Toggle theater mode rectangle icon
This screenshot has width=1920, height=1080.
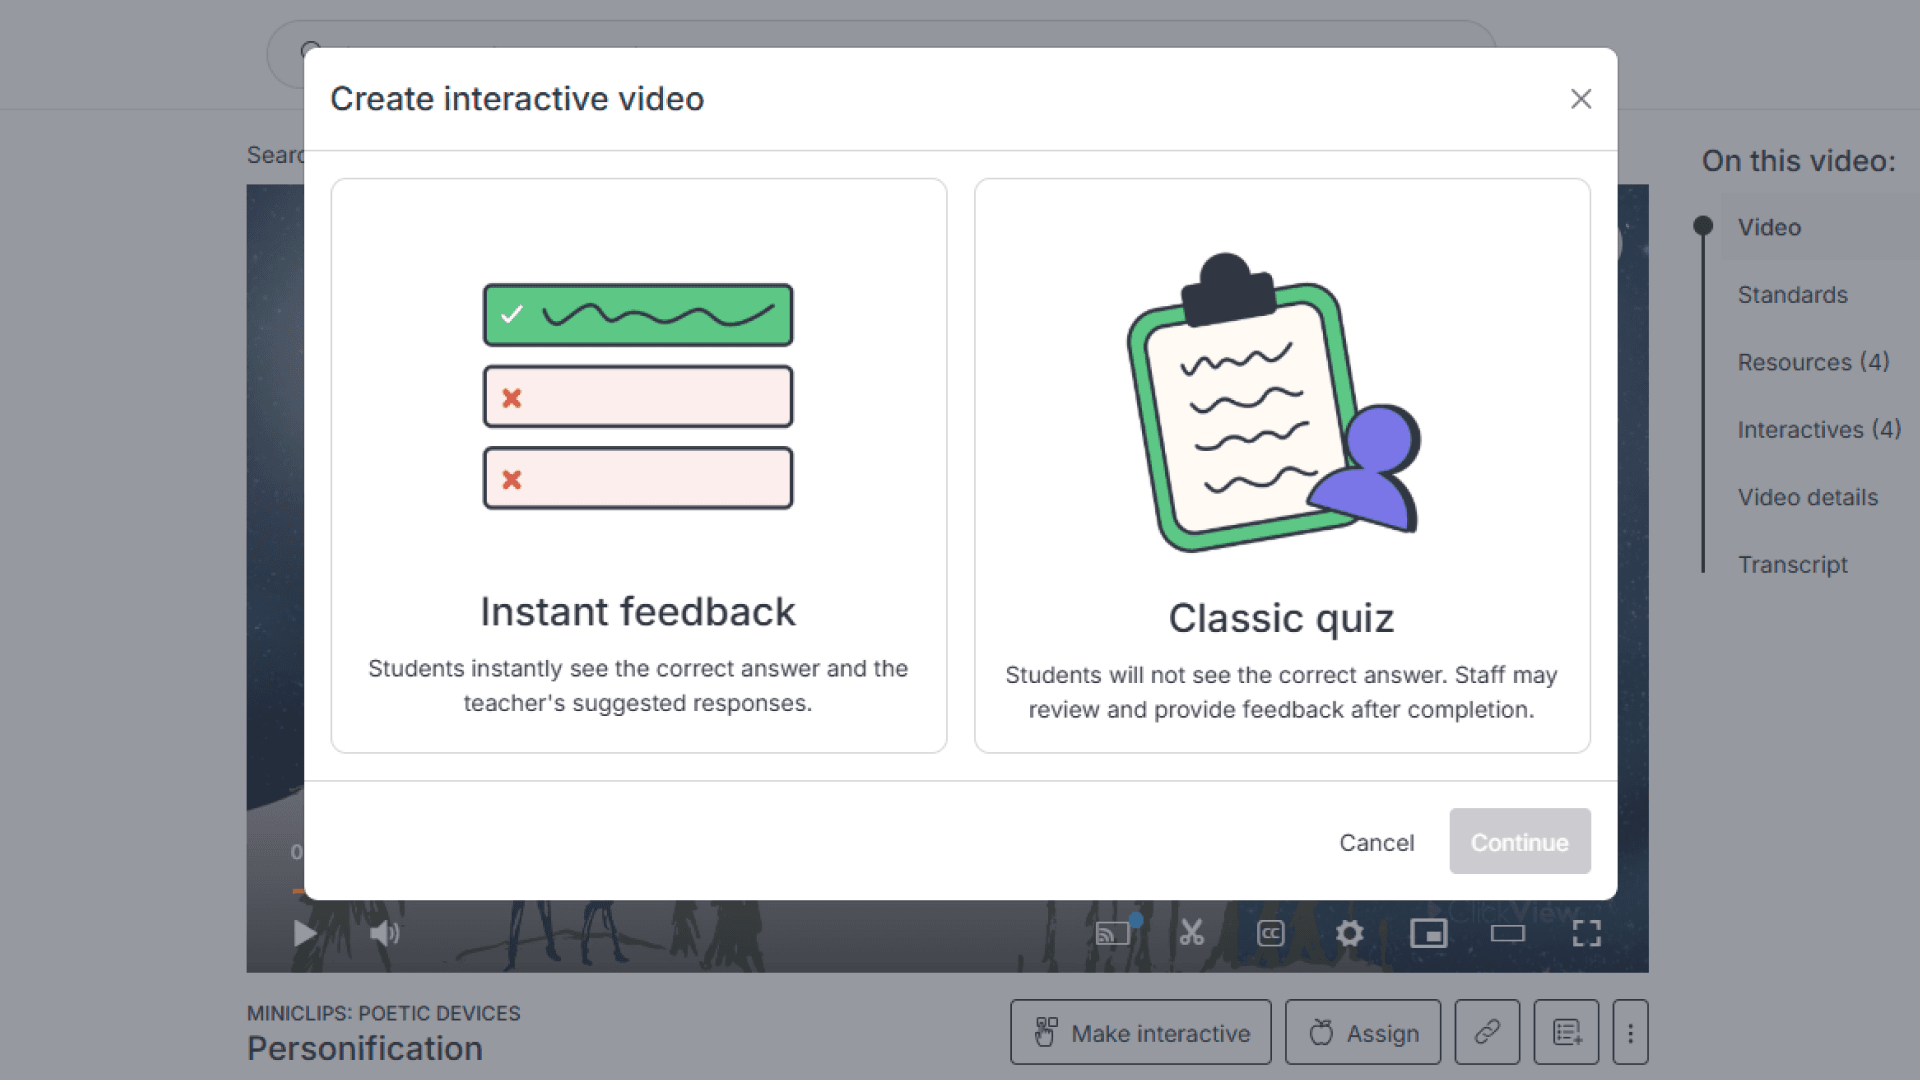tap(1507, 934)
